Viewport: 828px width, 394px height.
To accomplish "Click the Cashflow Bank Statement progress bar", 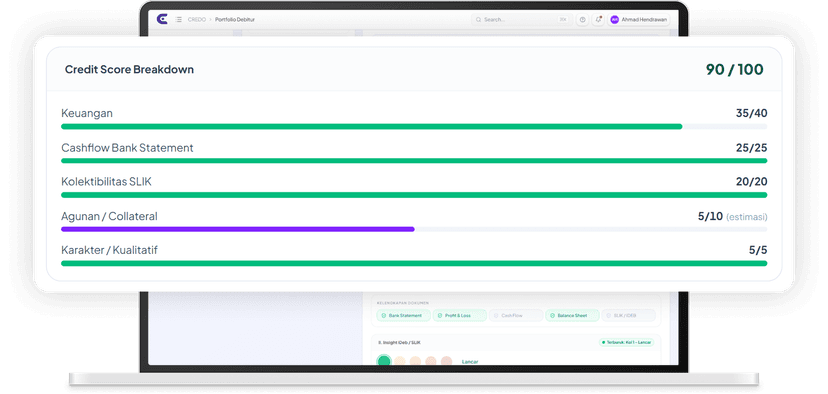I will tap(414, 161).
